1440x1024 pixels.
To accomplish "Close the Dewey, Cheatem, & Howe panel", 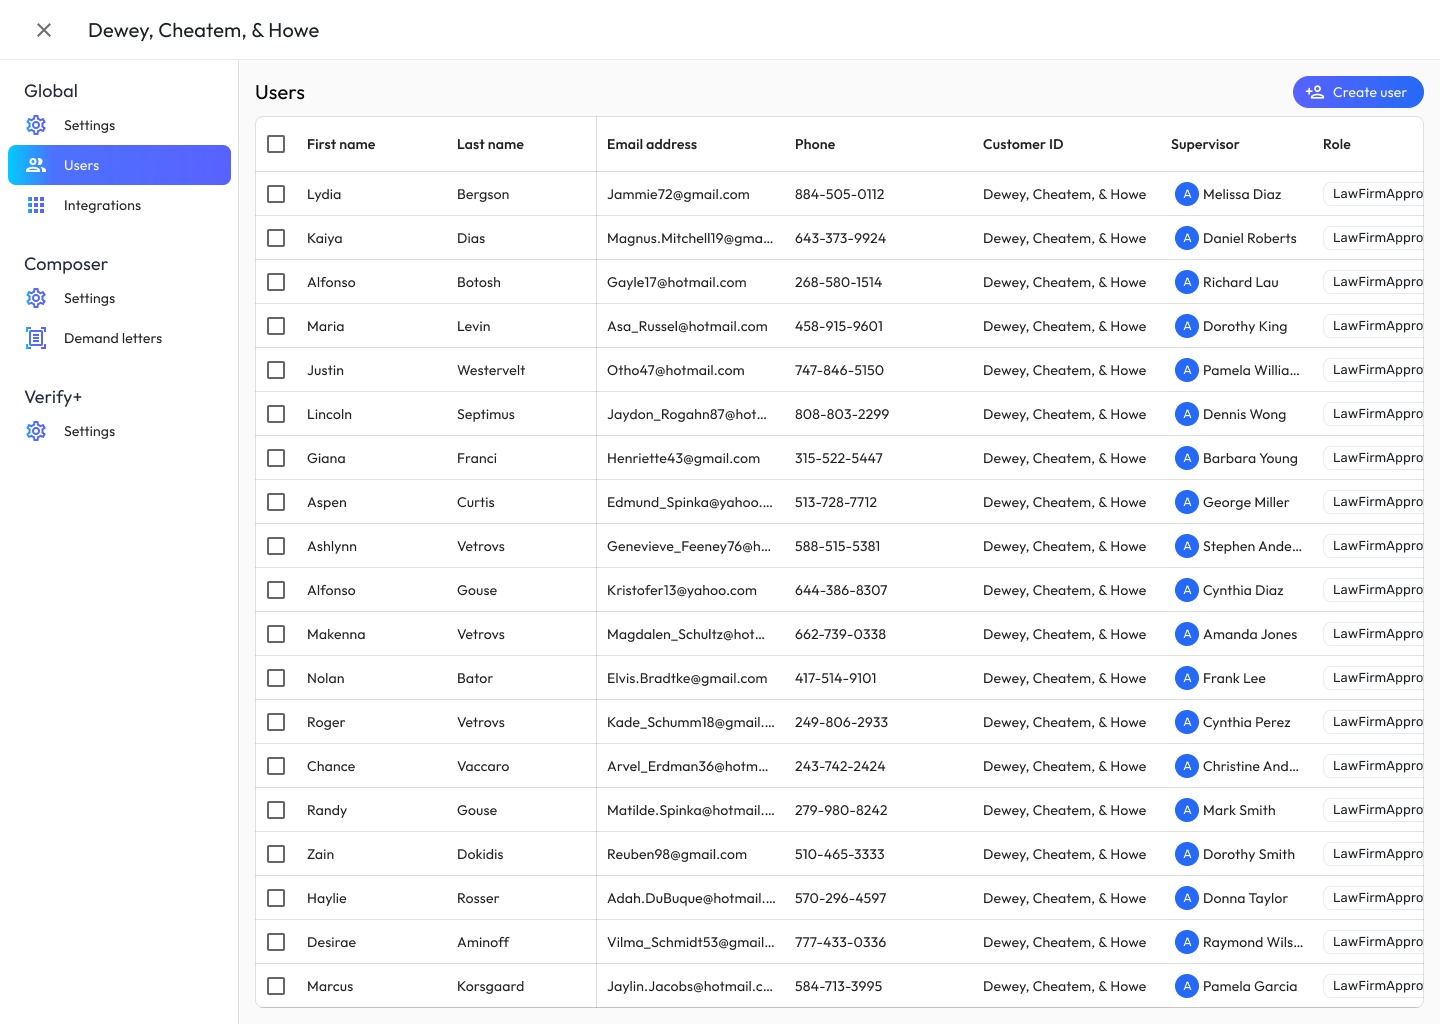I will [44, 30].
